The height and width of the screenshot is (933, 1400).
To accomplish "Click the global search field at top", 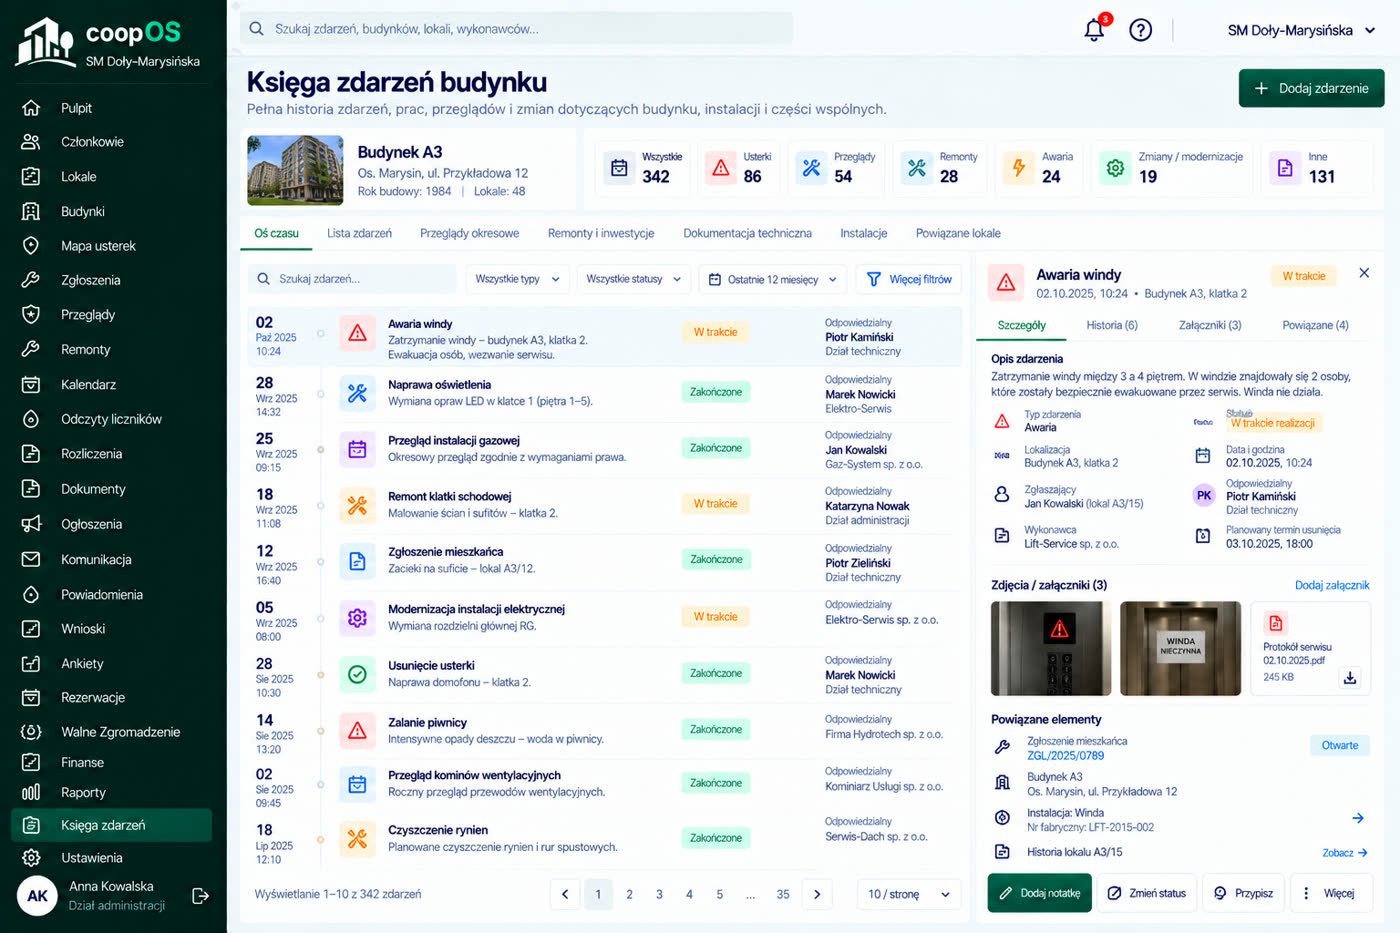I will click(x=516, y=29).
